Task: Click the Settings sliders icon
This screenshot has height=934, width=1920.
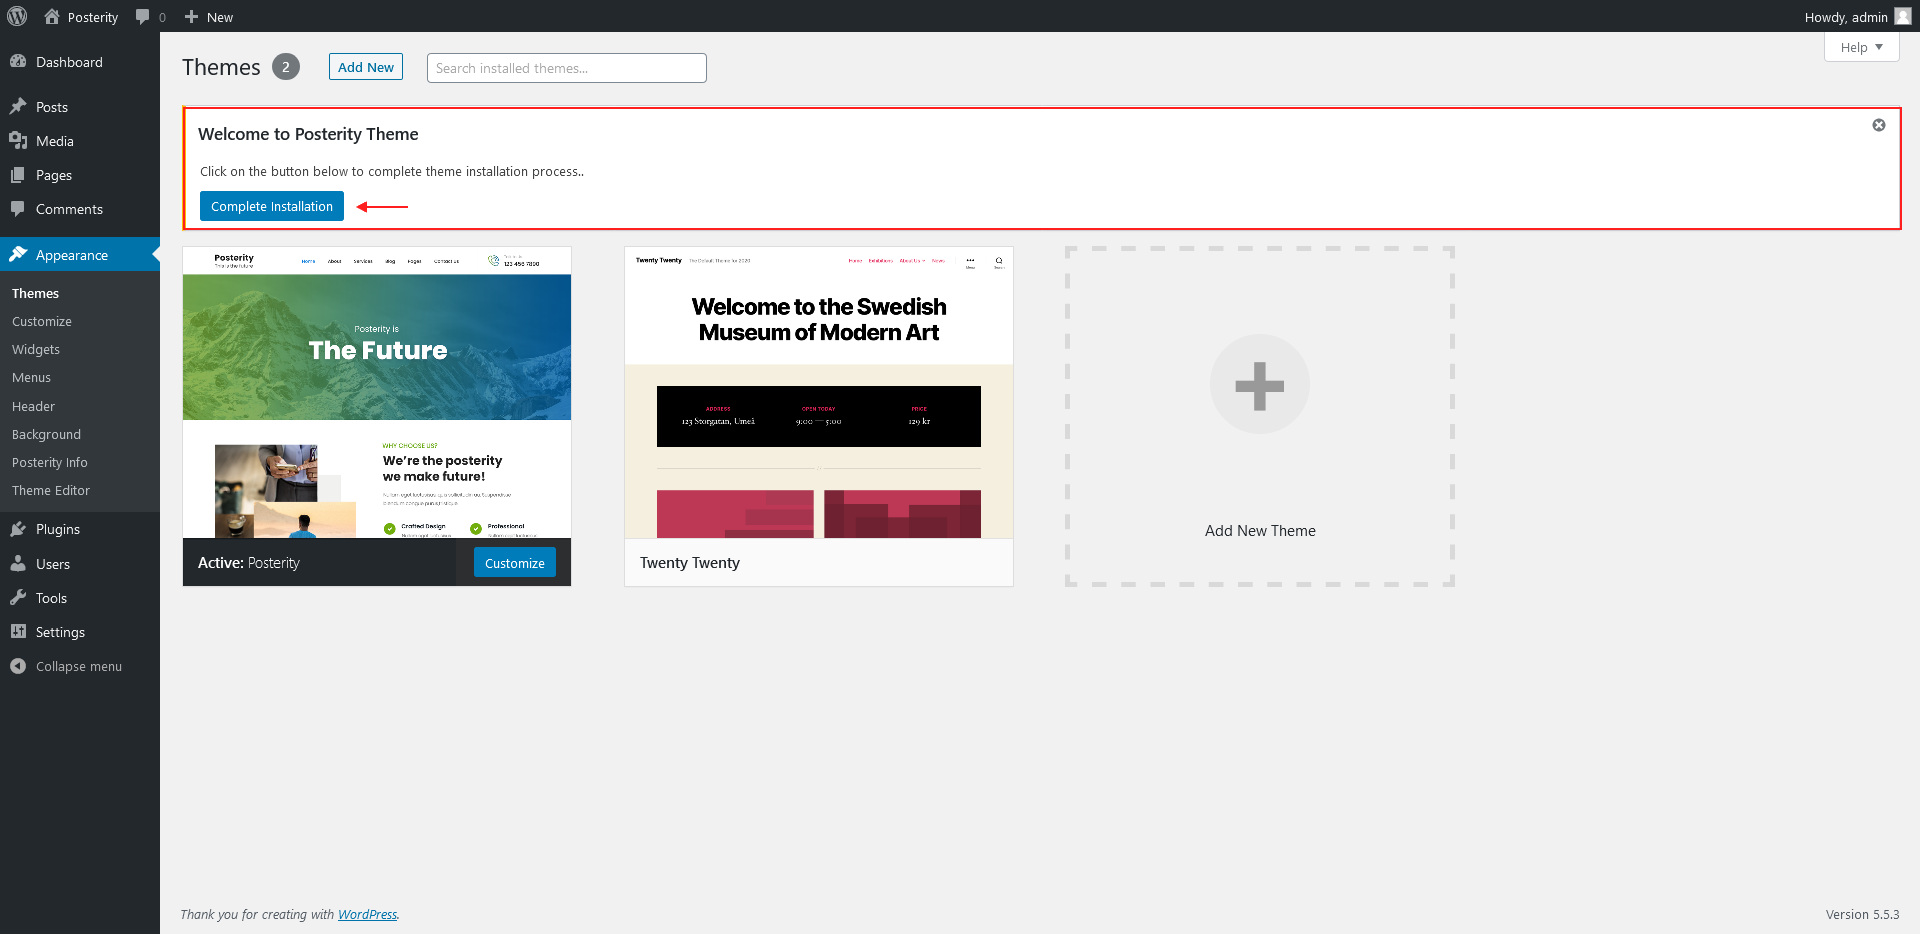Action: (18, 631)
